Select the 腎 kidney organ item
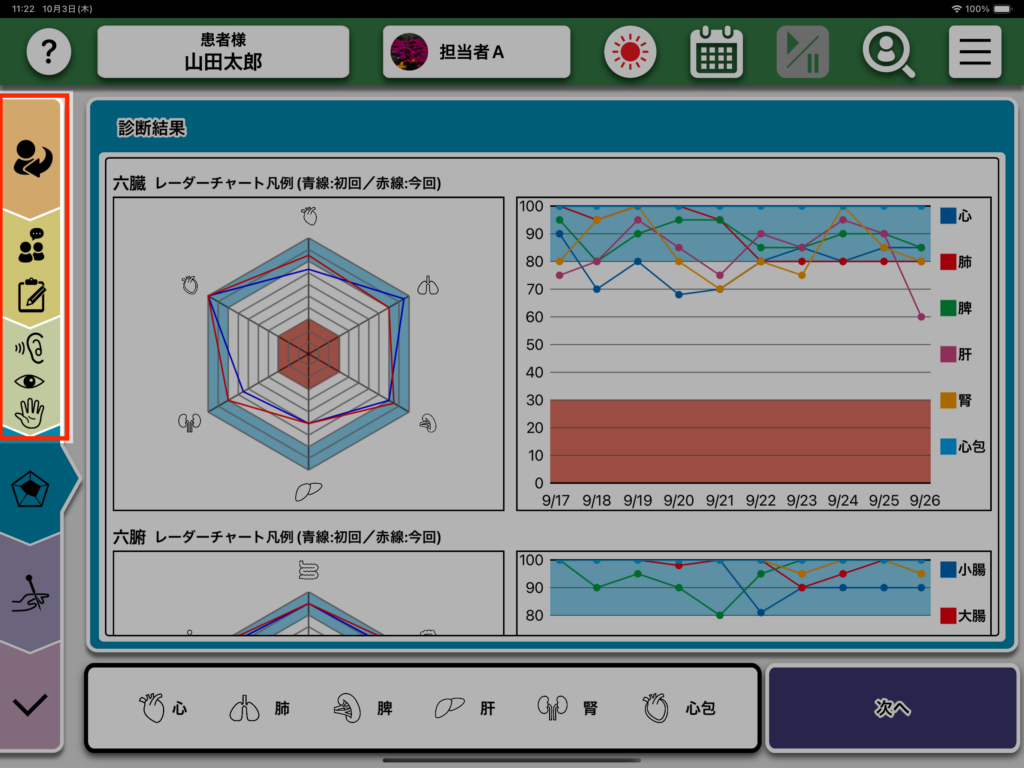 pos(568,709)
